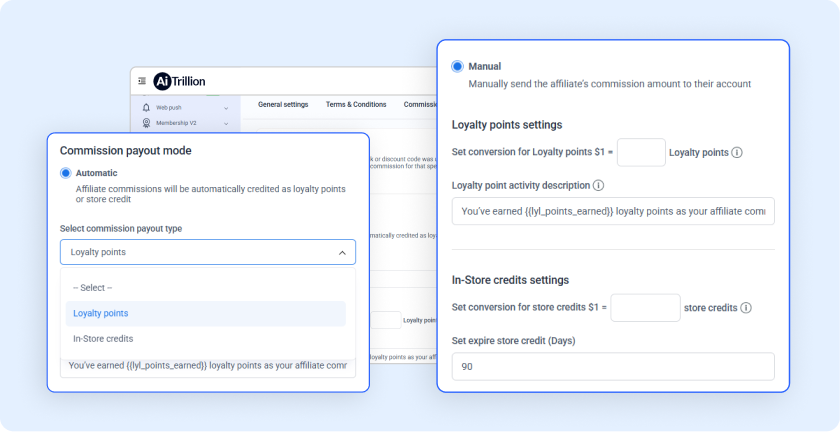Switch to the General settings tab
This screenshot has width=840, height=432.
click(x=283, y=104)
